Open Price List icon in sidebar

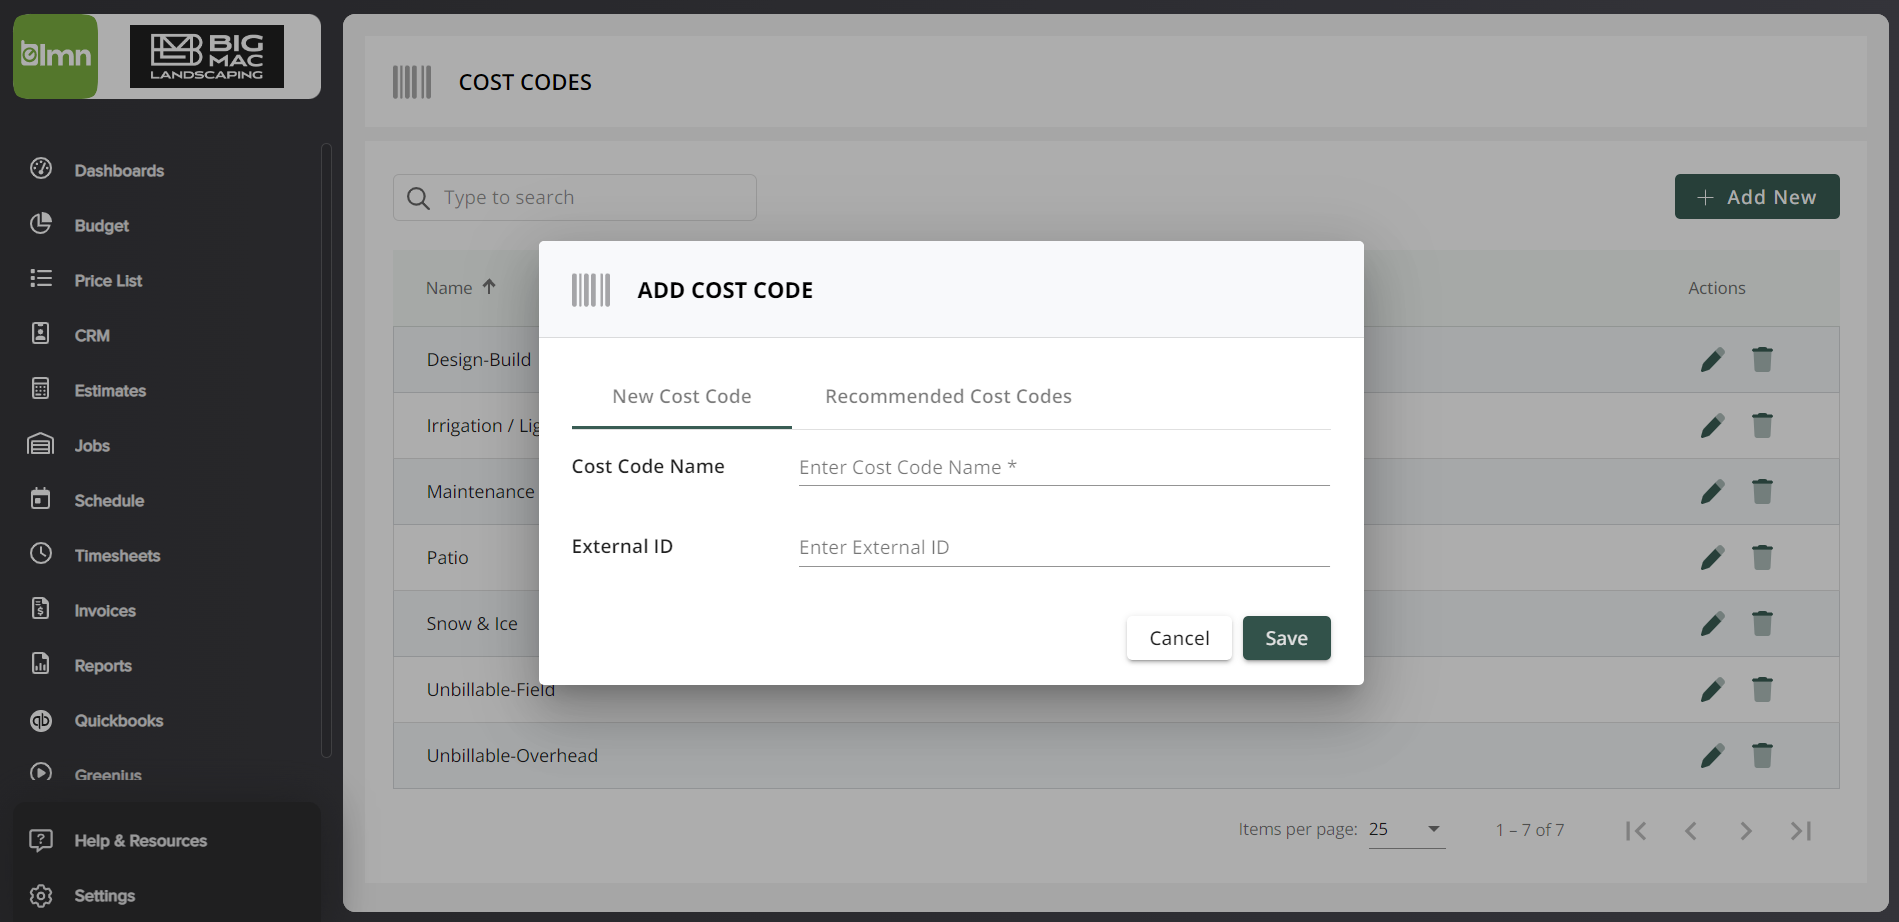point(41,279)
